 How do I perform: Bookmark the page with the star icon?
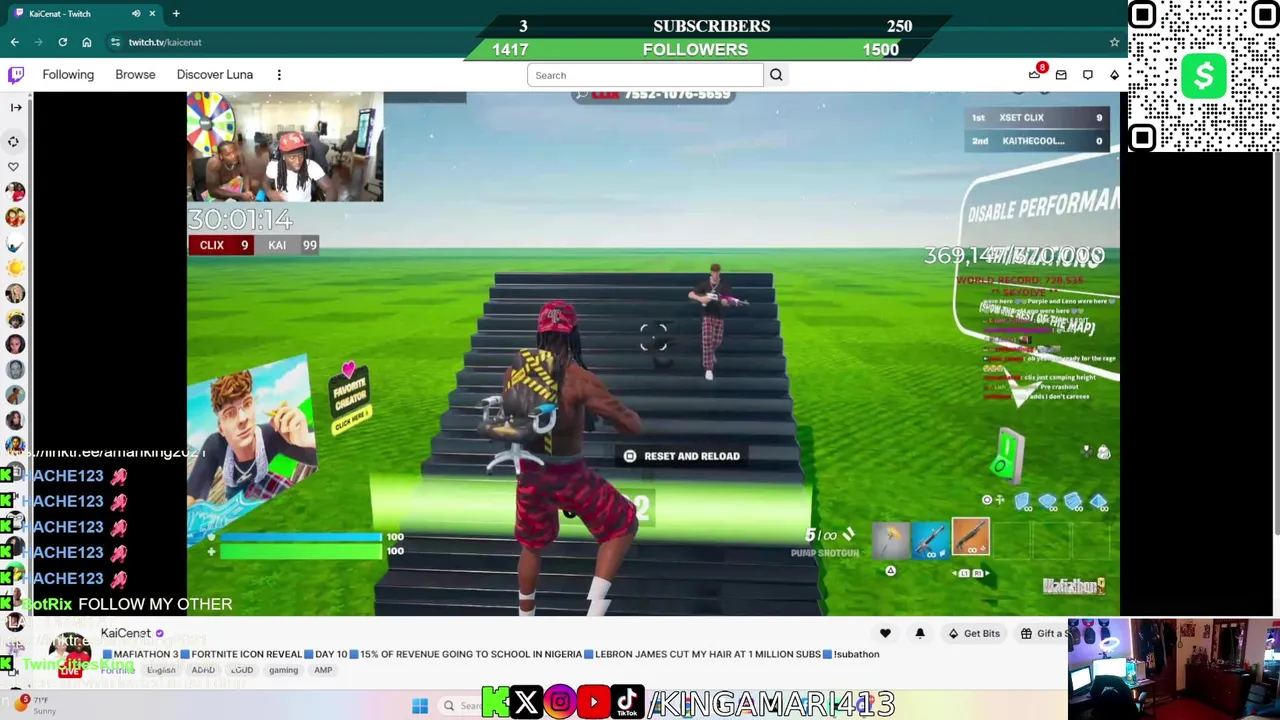point(1114,42)
